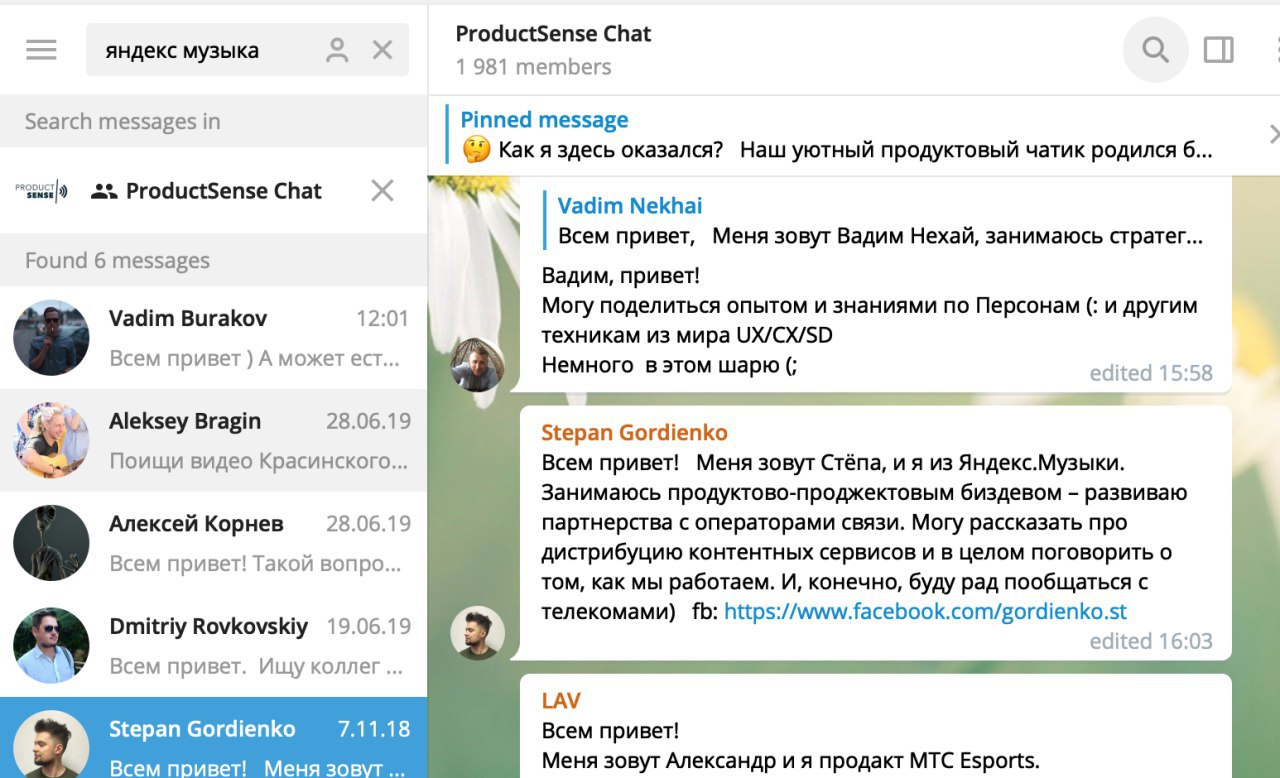Clear the search field text
1280x778 pixels.
382,50
